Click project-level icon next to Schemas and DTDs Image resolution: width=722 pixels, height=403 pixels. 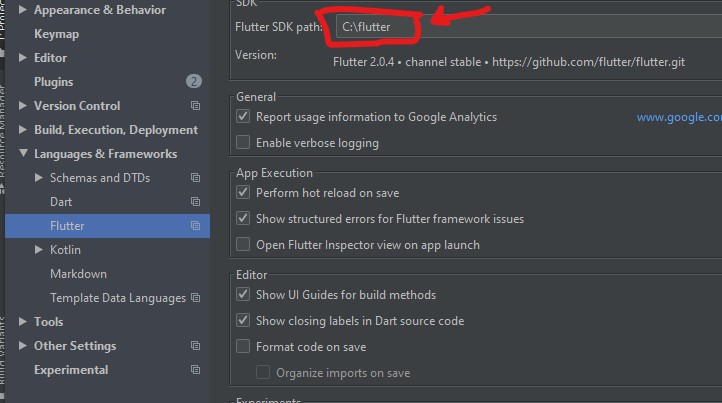point(196,178)
